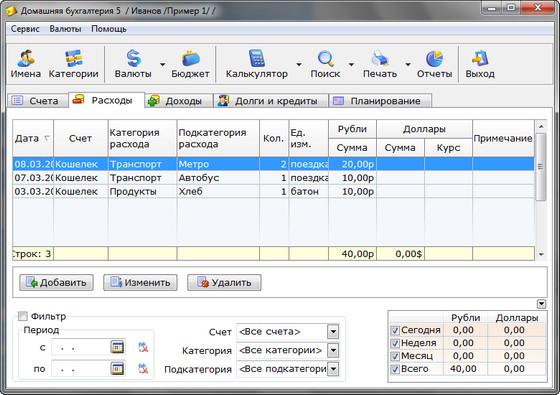Click the Примечание column header
The image size is (560, 395).
[x=504, y=138]
